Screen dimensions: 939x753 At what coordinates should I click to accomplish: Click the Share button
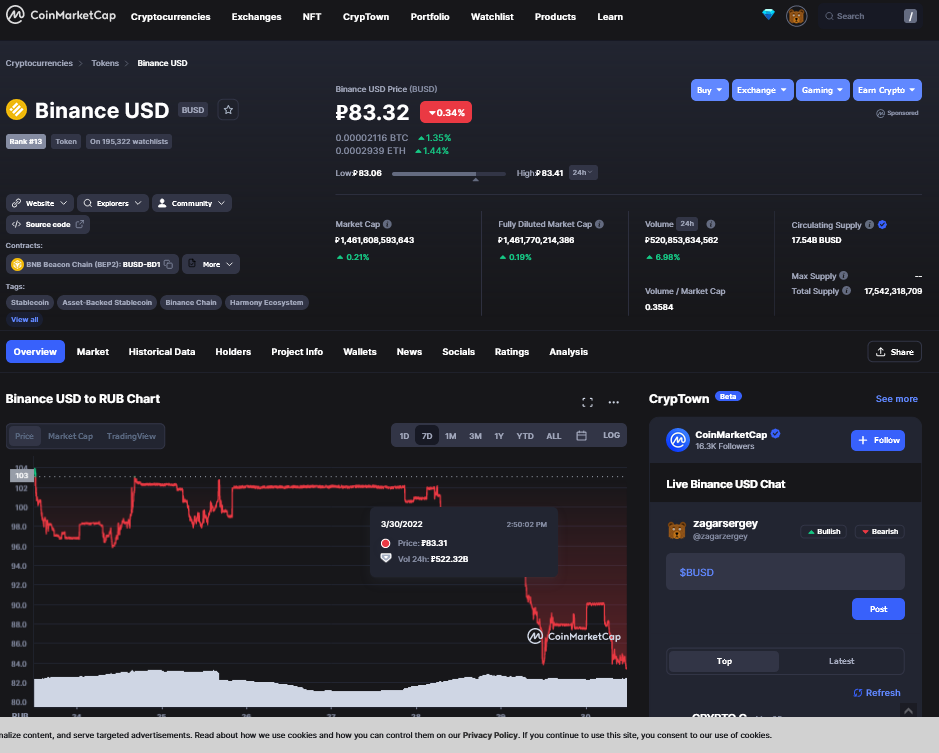click(894, 352)
